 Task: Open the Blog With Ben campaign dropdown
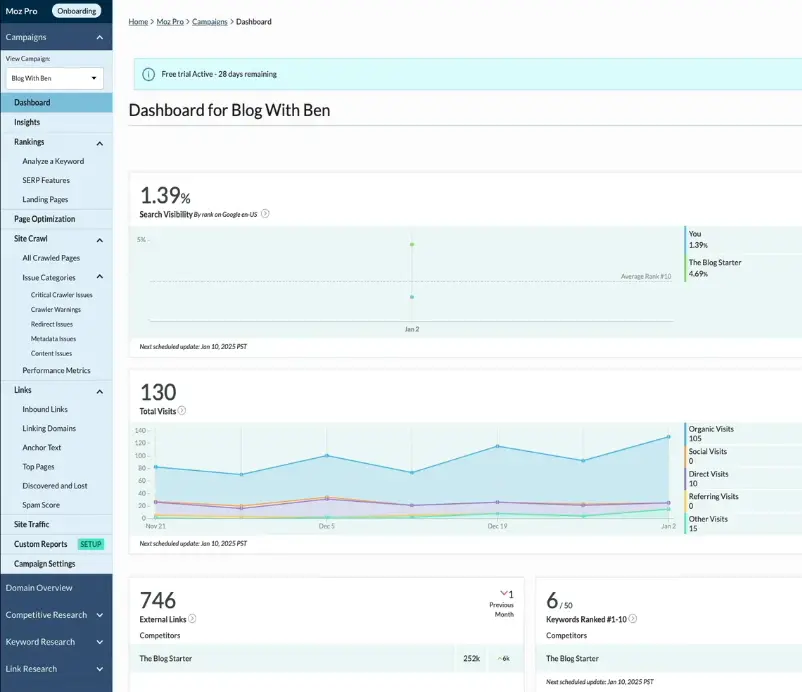click(55, 78)
